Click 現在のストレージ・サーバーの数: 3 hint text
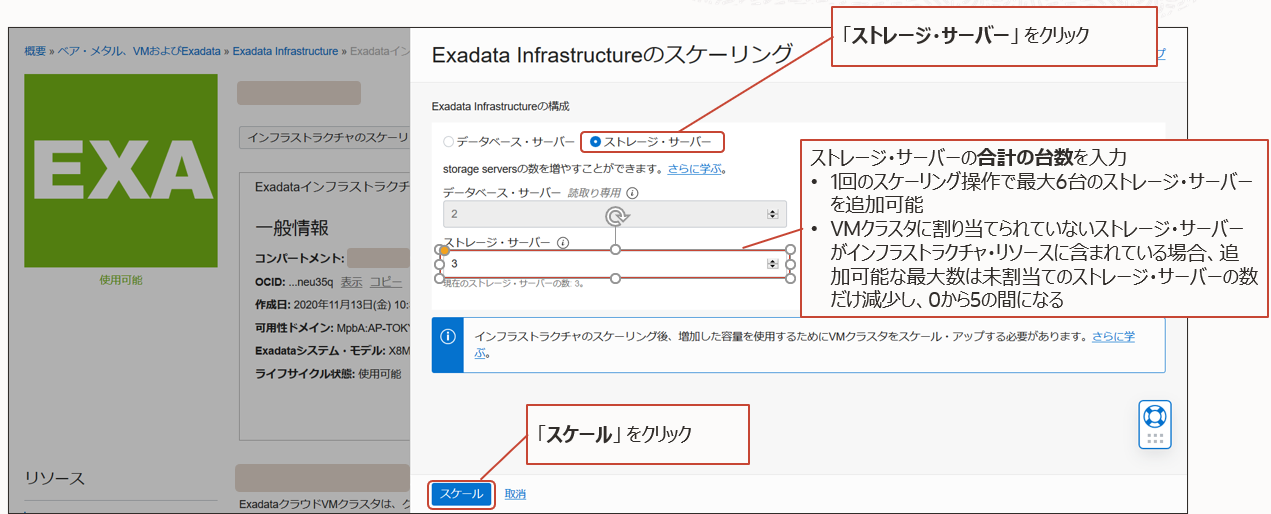Image resolution: width=1271 pixels, height=514 pixels. click(513, 284)
